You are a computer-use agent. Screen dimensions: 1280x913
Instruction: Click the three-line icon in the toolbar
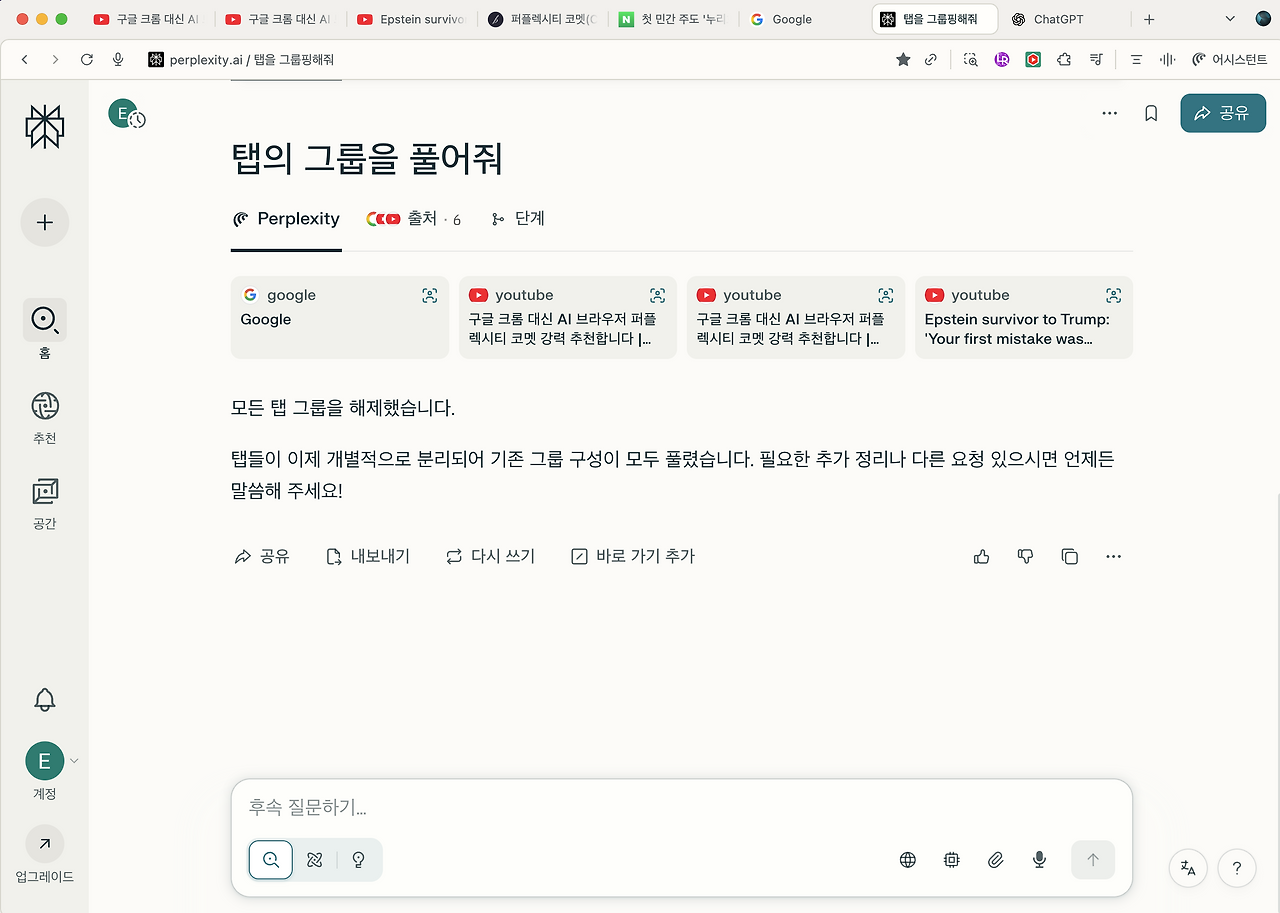[1136, 60]
